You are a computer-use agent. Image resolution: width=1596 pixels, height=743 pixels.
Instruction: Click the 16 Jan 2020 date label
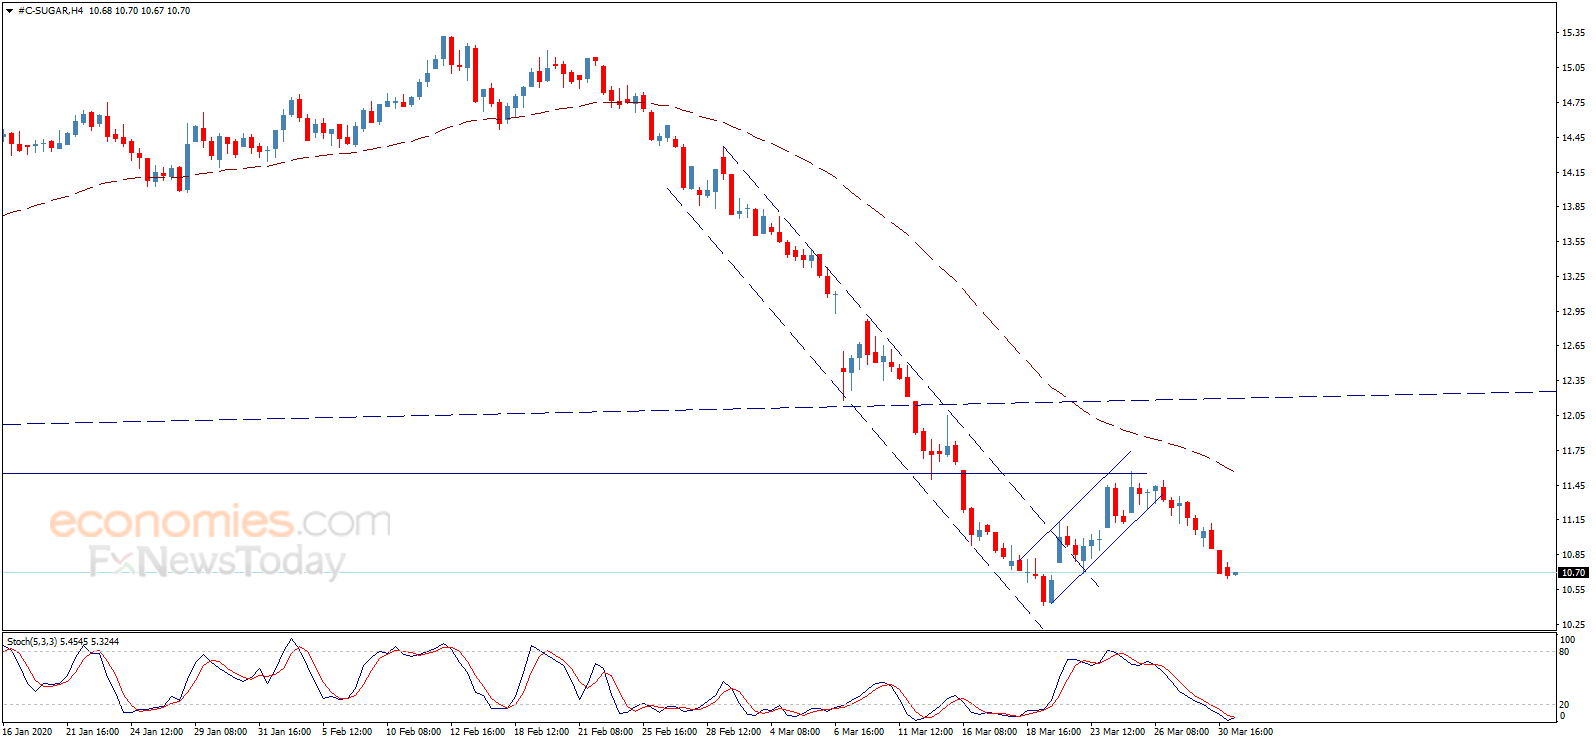[28, 732]
